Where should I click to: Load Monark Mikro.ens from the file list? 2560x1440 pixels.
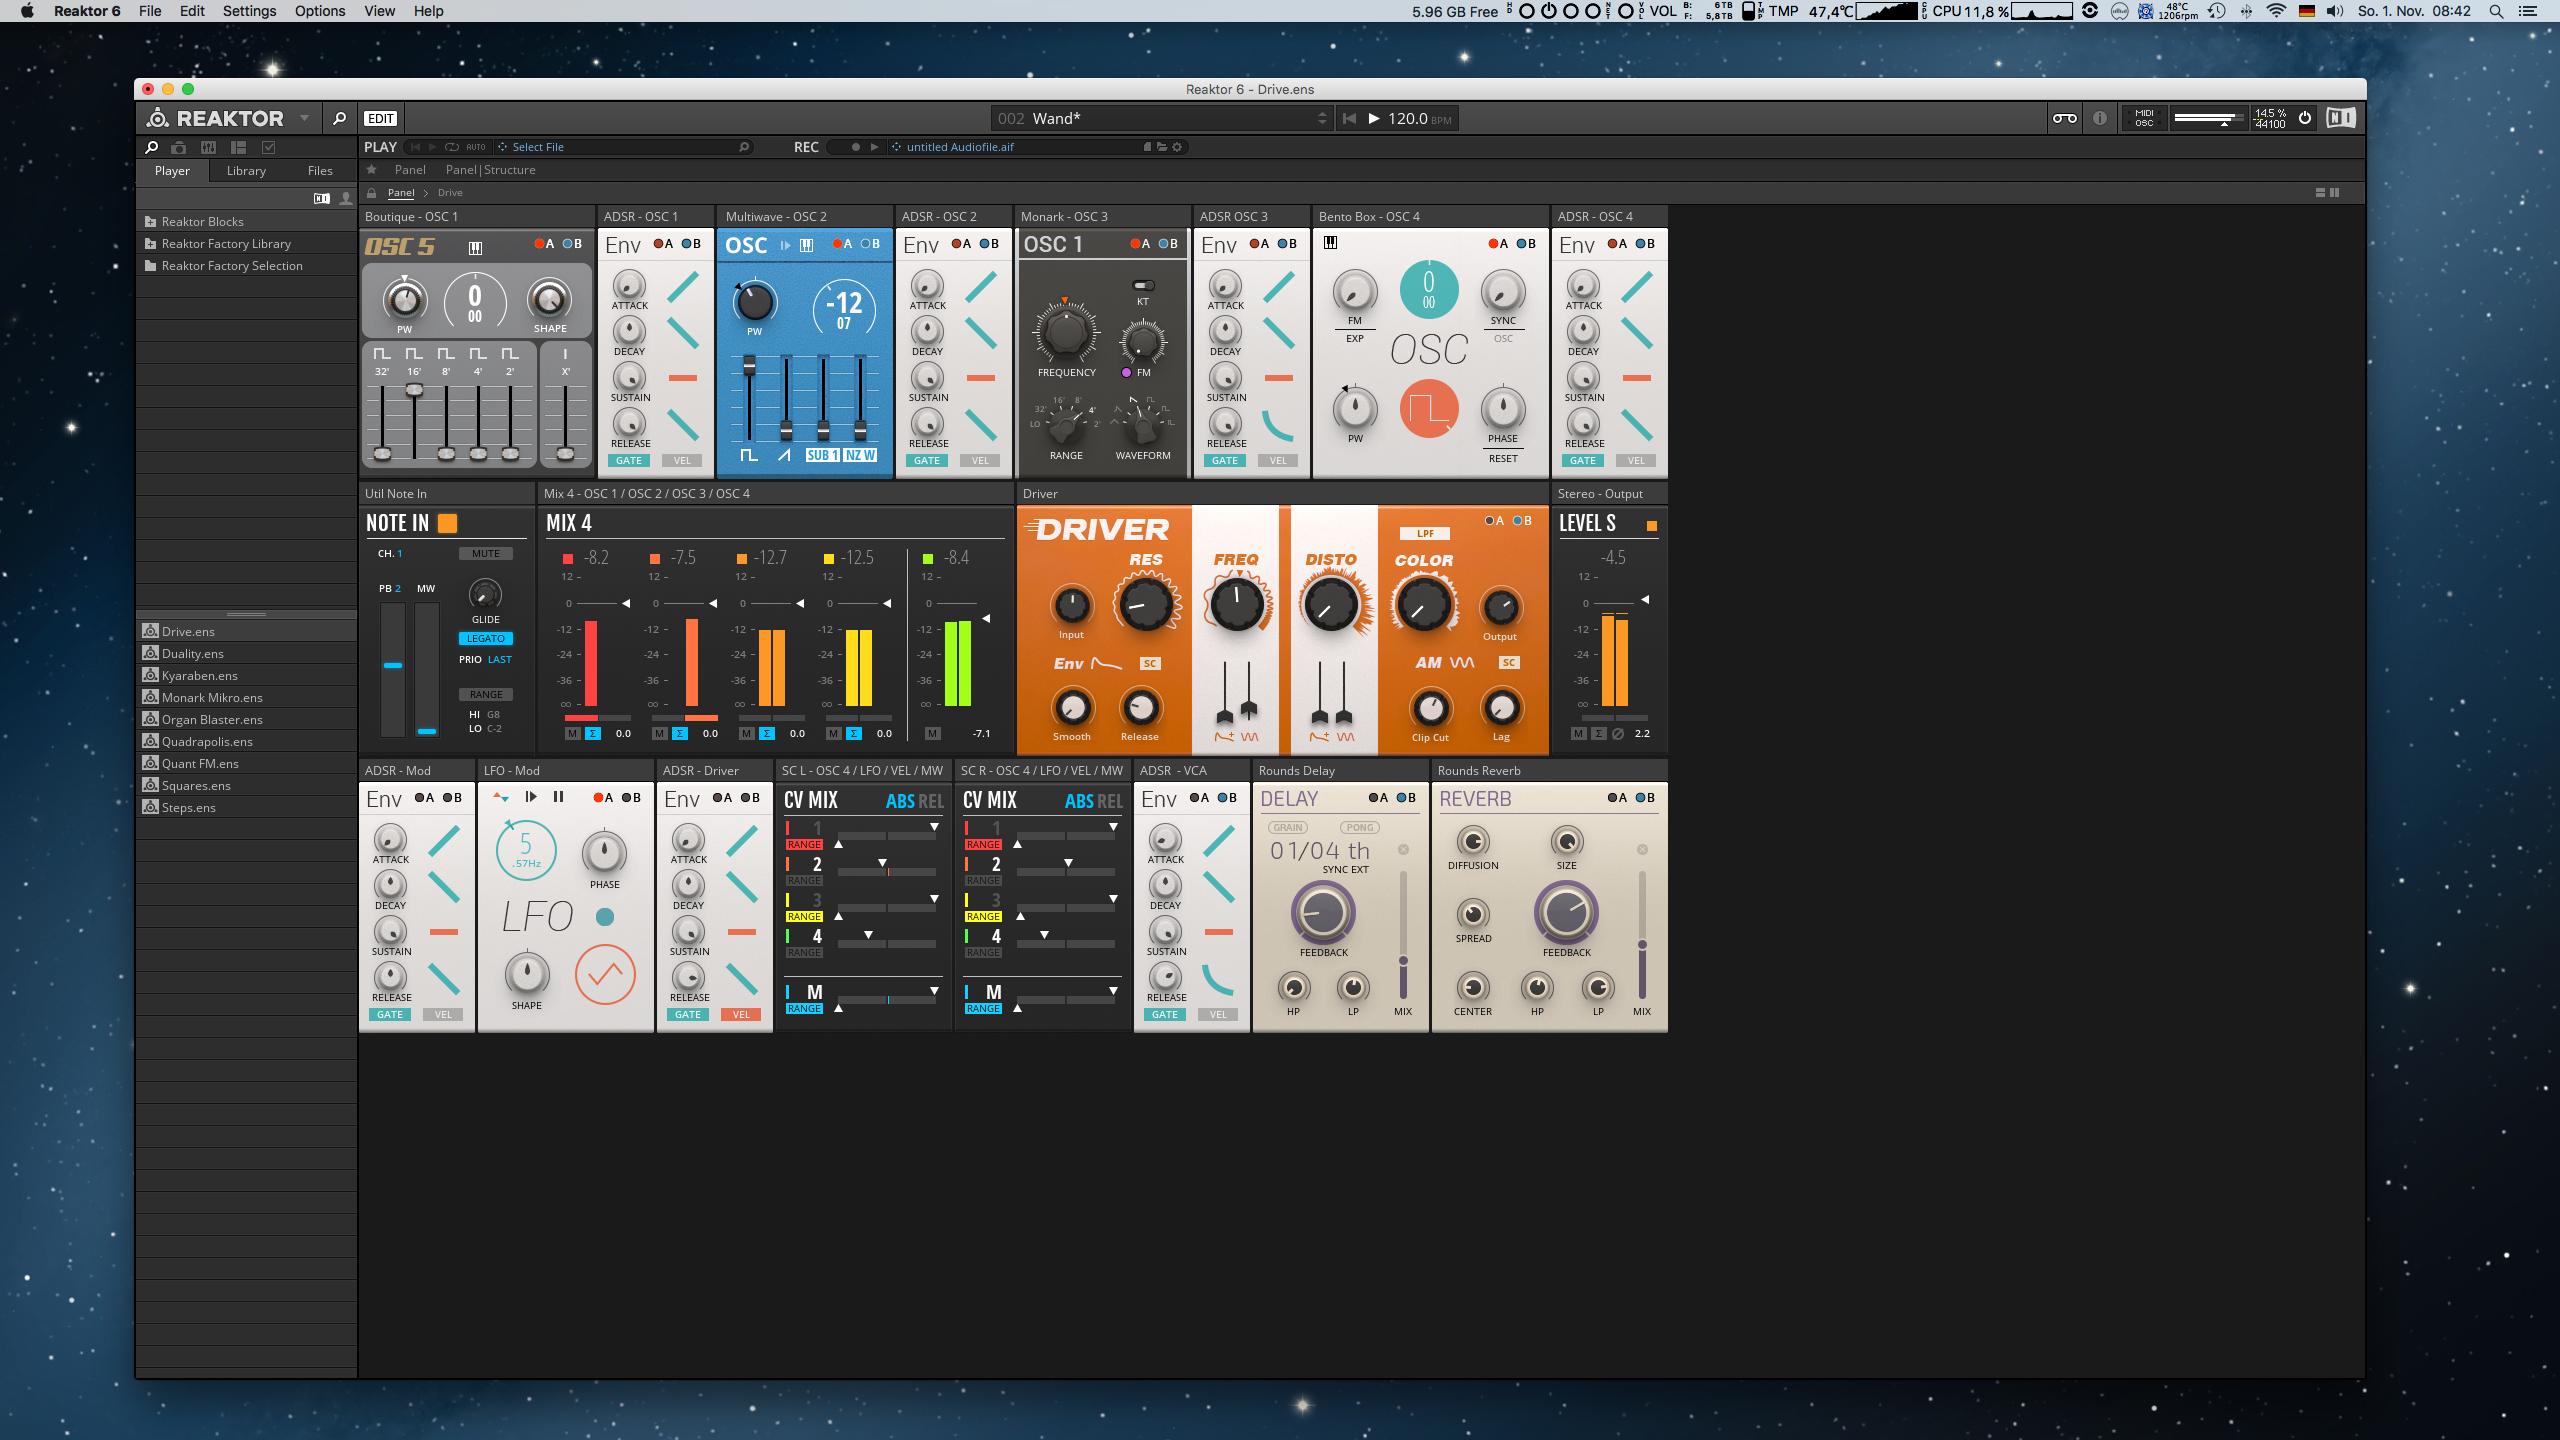(212, 698)
